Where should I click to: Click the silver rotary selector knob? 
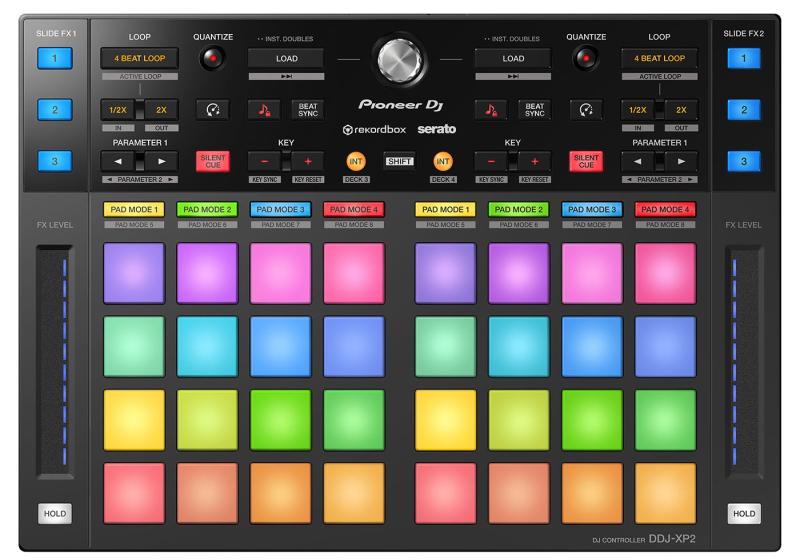pyautogui.click(x=400, y=60)
